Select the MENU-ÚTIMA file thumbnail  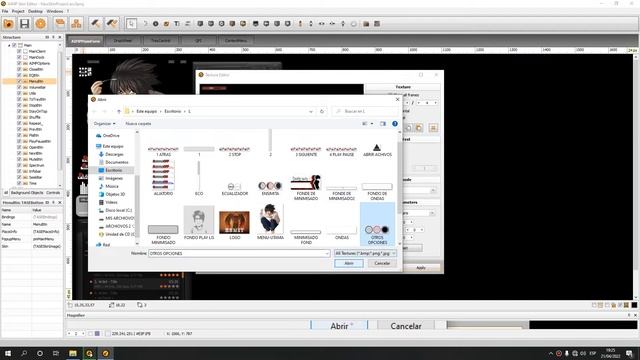pyautogui.click(x=270, y=222)
